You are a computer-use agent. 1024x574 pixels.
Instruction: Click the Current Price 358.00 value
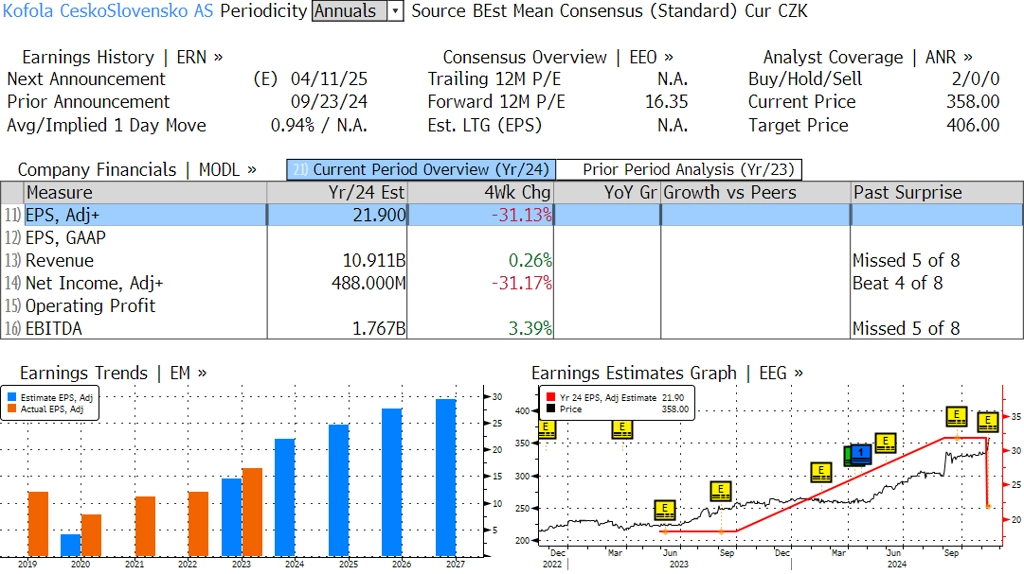click(x=973, y=102)
